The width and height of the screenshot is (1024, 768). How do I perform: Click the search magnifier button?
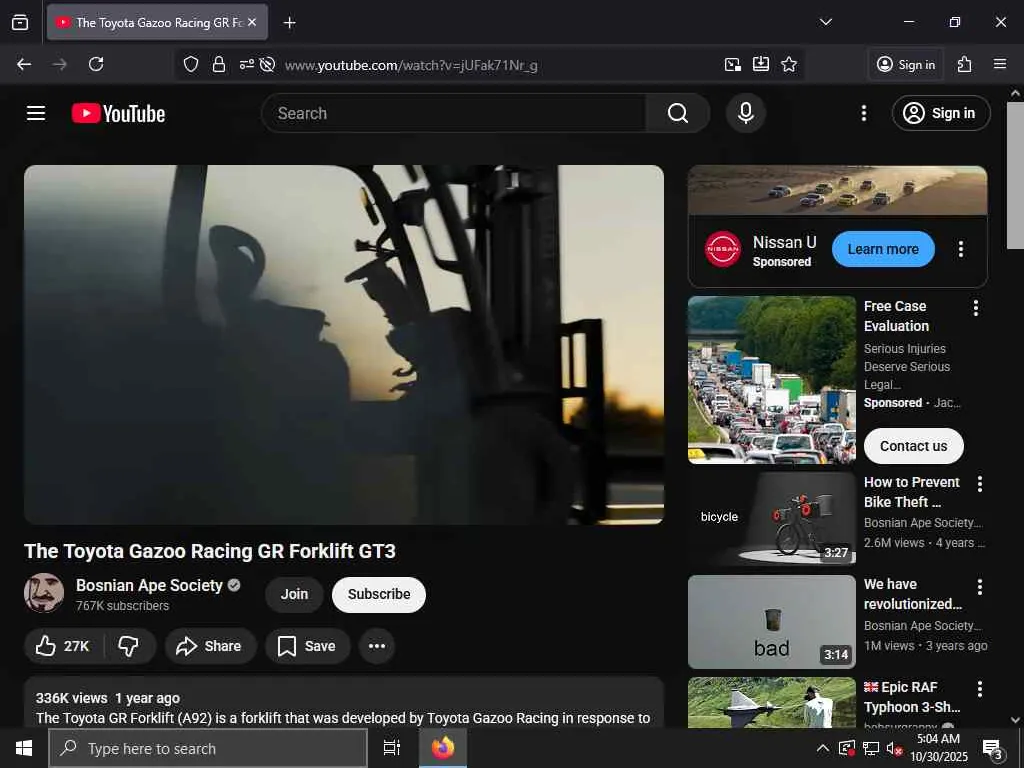point(678,113)
